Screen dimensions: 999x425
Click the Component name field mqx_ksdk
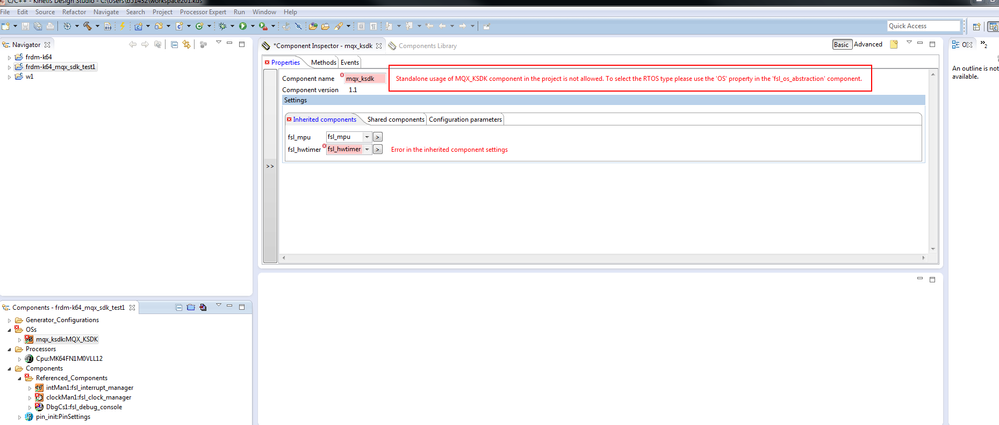tap(364, 78)
